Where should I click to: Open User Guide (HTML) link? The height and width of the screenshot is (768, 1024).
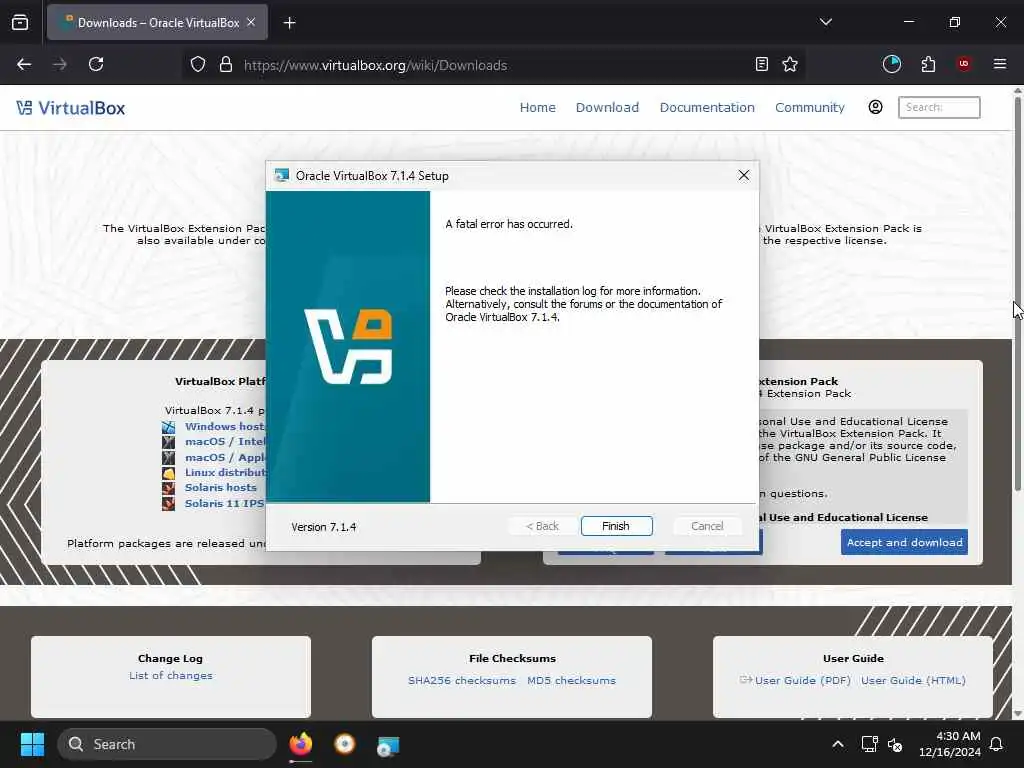click(x=913, y=680)
